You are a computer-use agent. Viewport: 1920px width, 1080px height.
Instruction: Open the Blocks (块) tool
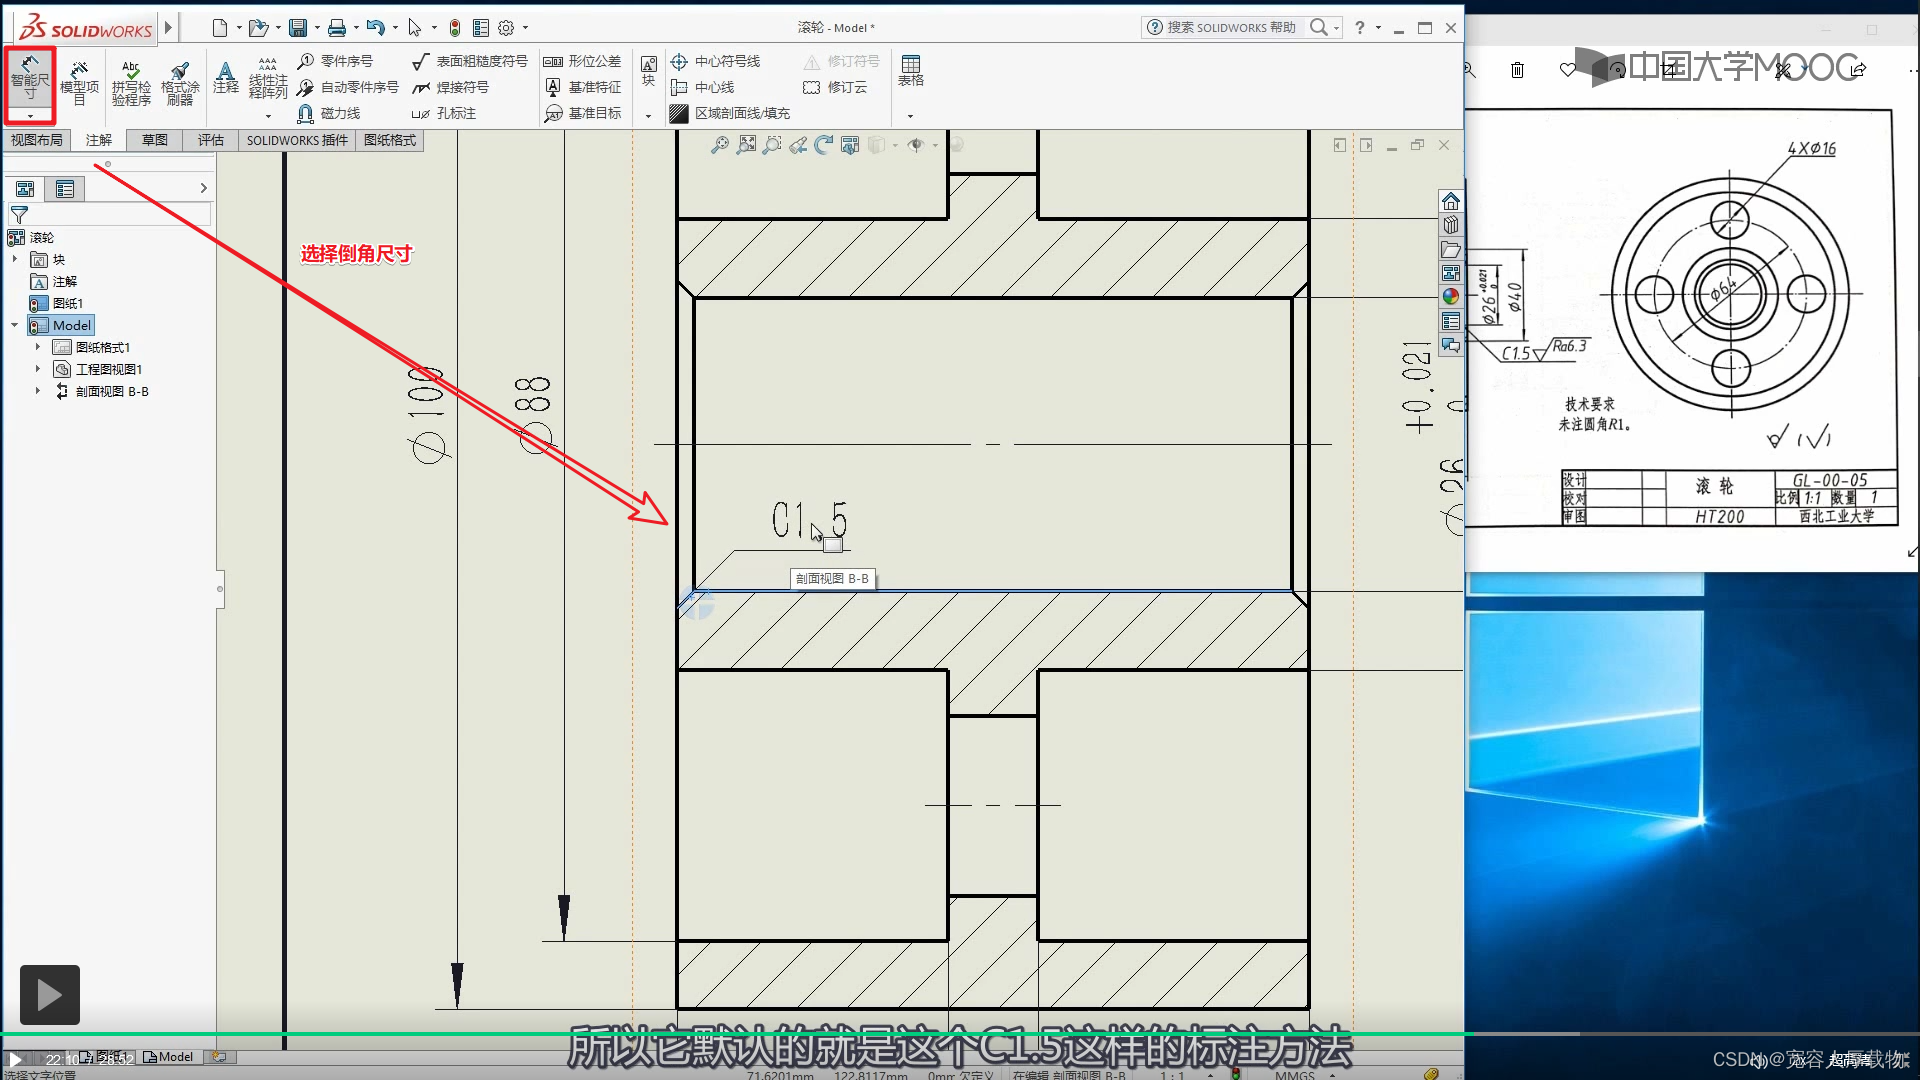pyautogui.click(x=648, y=70)
